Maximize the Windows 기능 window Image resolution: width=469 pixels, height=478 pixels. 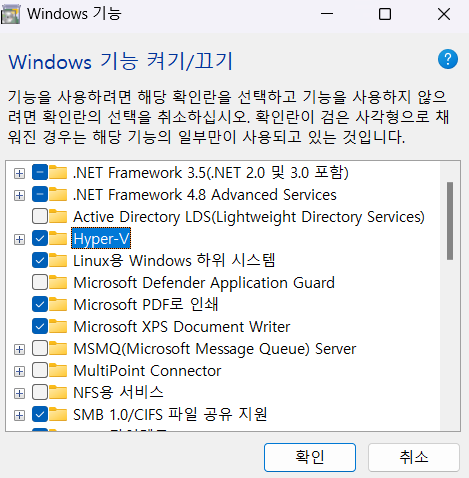pos(385,14)
